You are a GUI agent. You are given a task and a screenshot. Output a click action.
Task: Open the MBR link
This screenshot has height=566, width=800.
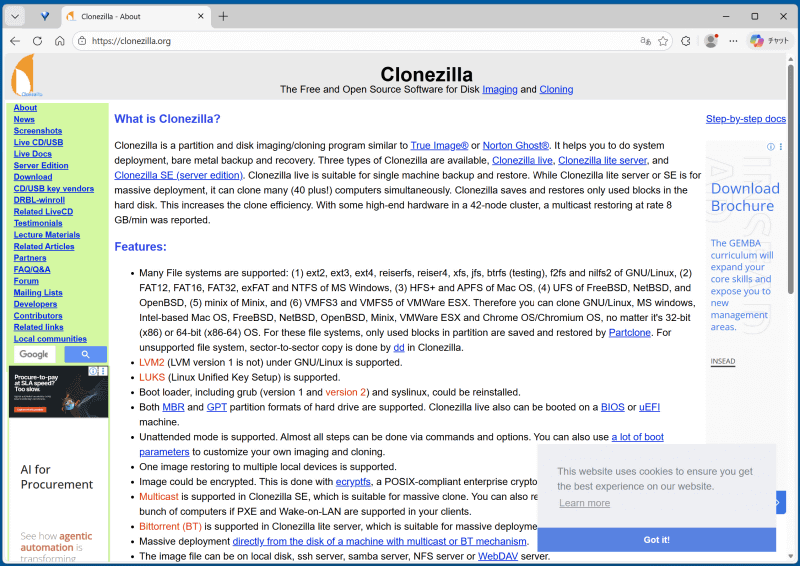(173, 407)
